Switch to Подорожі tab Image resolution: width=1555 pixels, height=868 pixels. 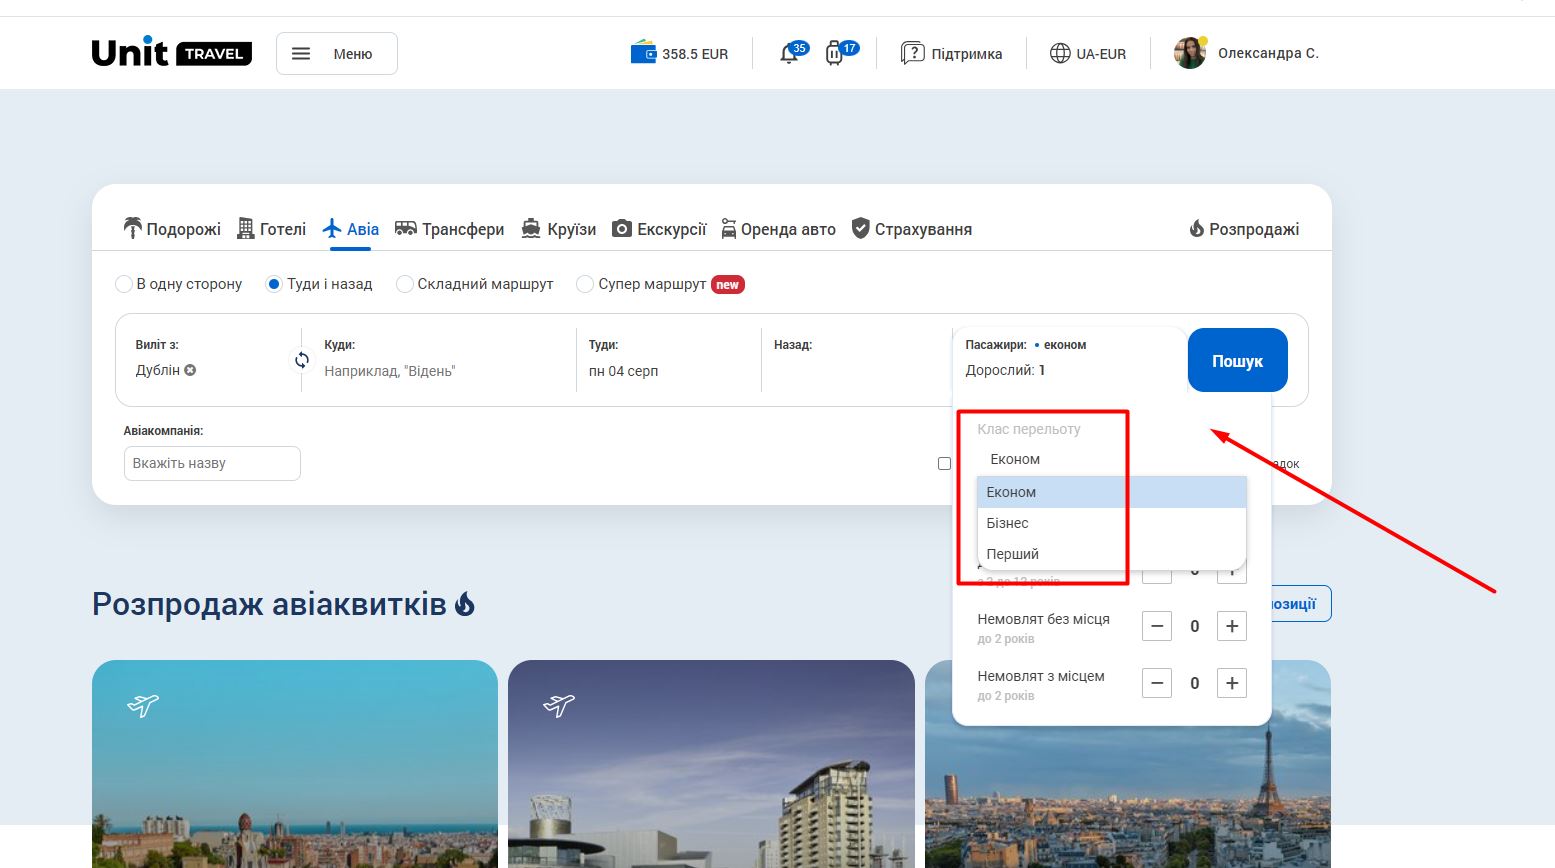pos(171,229)
